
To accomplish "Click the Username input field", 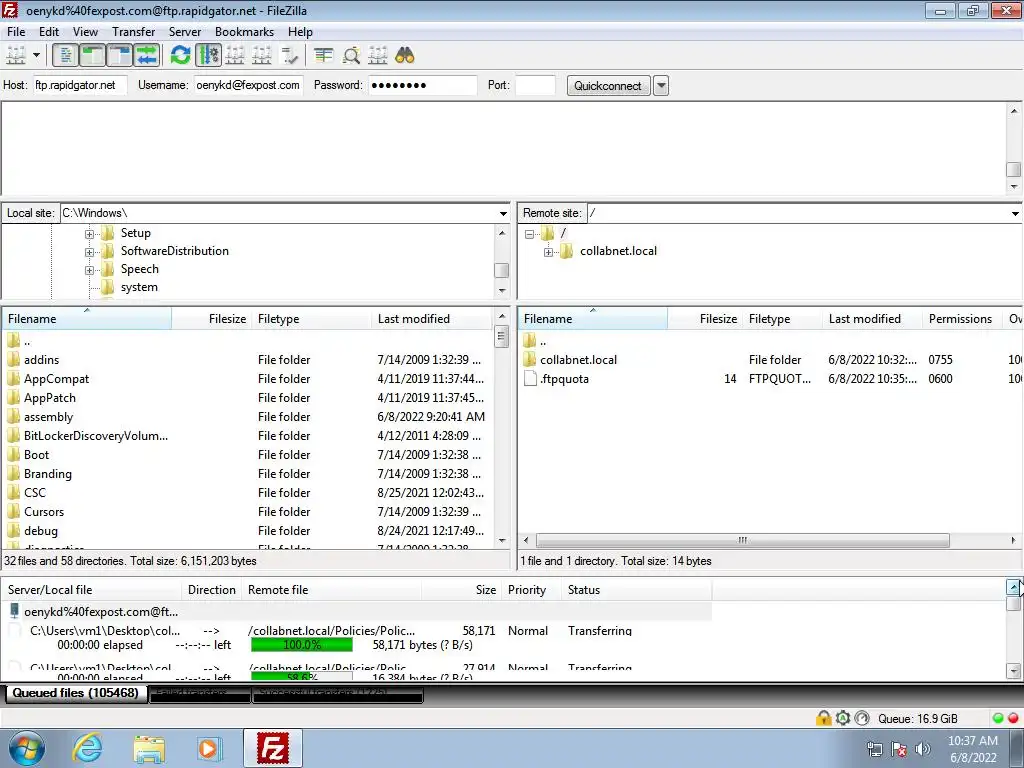I will 249,86.
